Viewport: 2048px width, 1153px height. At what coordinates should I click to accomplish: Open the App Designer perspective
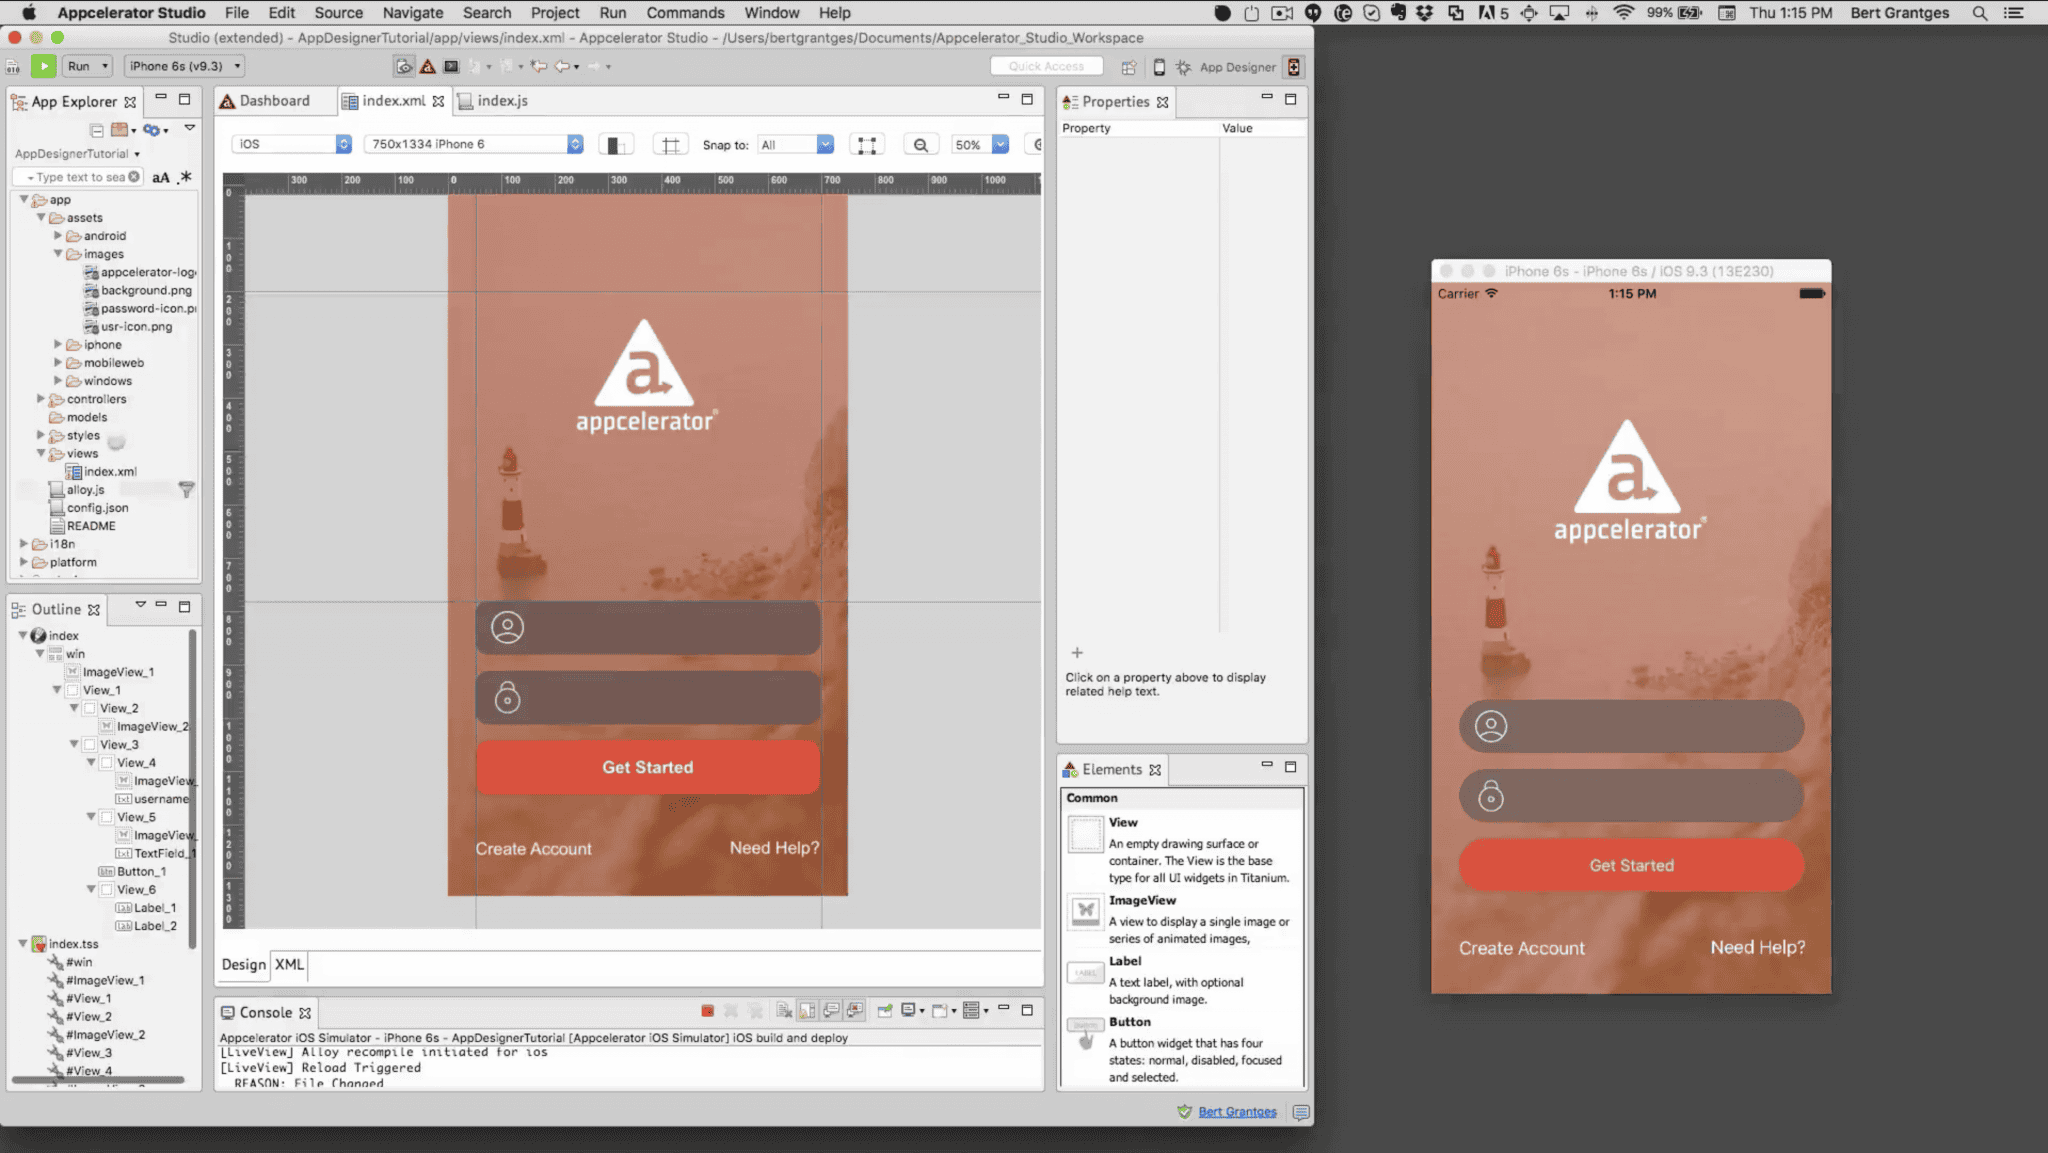point(1226,67)
